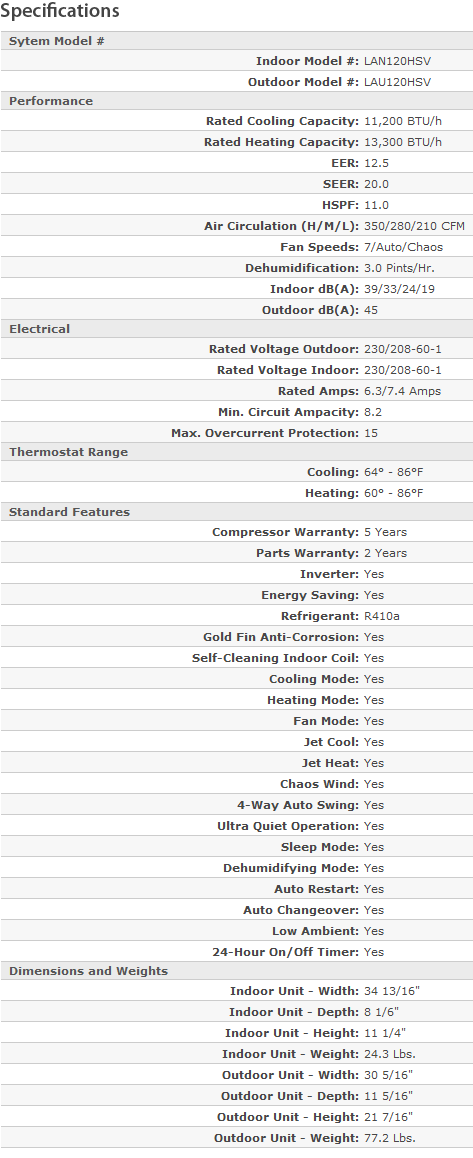The height and width of the screenshot is (1158, 473).
Task: Click the Rated Amps value
Action: 403,391
